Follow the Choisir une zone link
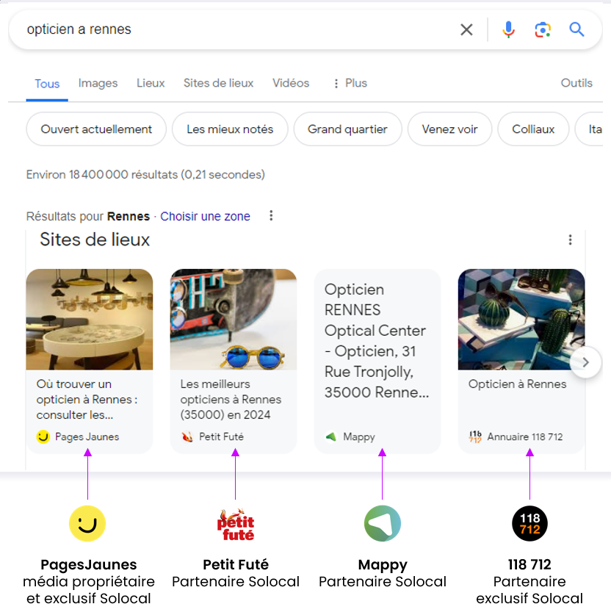 pos(205,216)
